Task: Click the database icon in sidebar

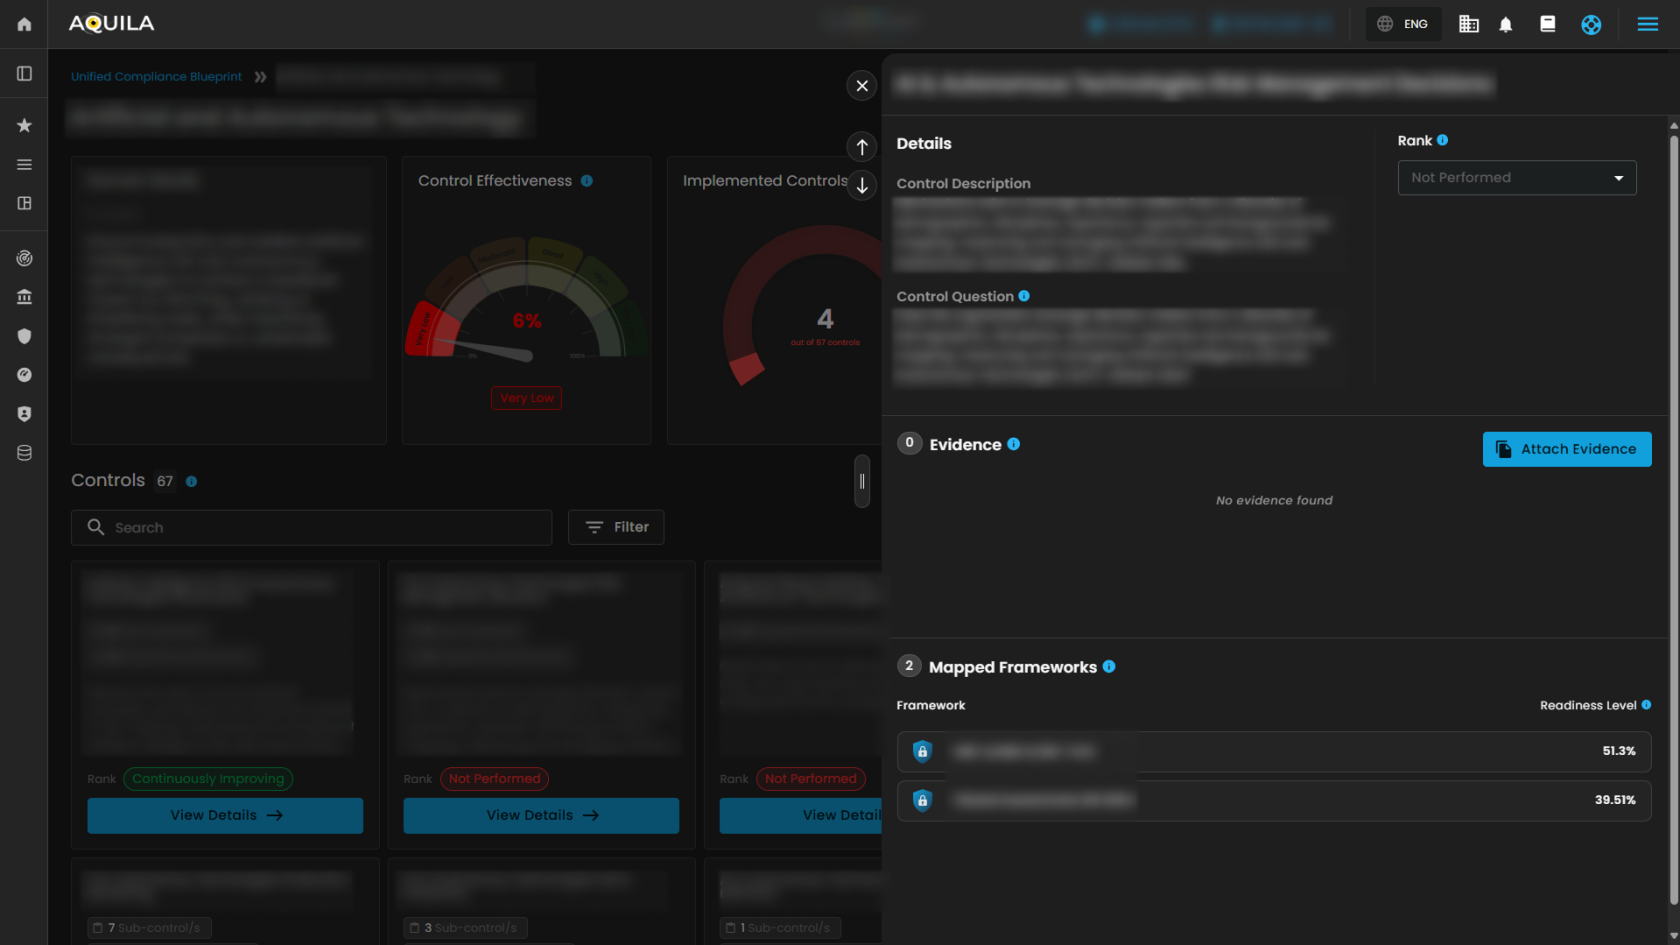Action: (x=24, y=453)
